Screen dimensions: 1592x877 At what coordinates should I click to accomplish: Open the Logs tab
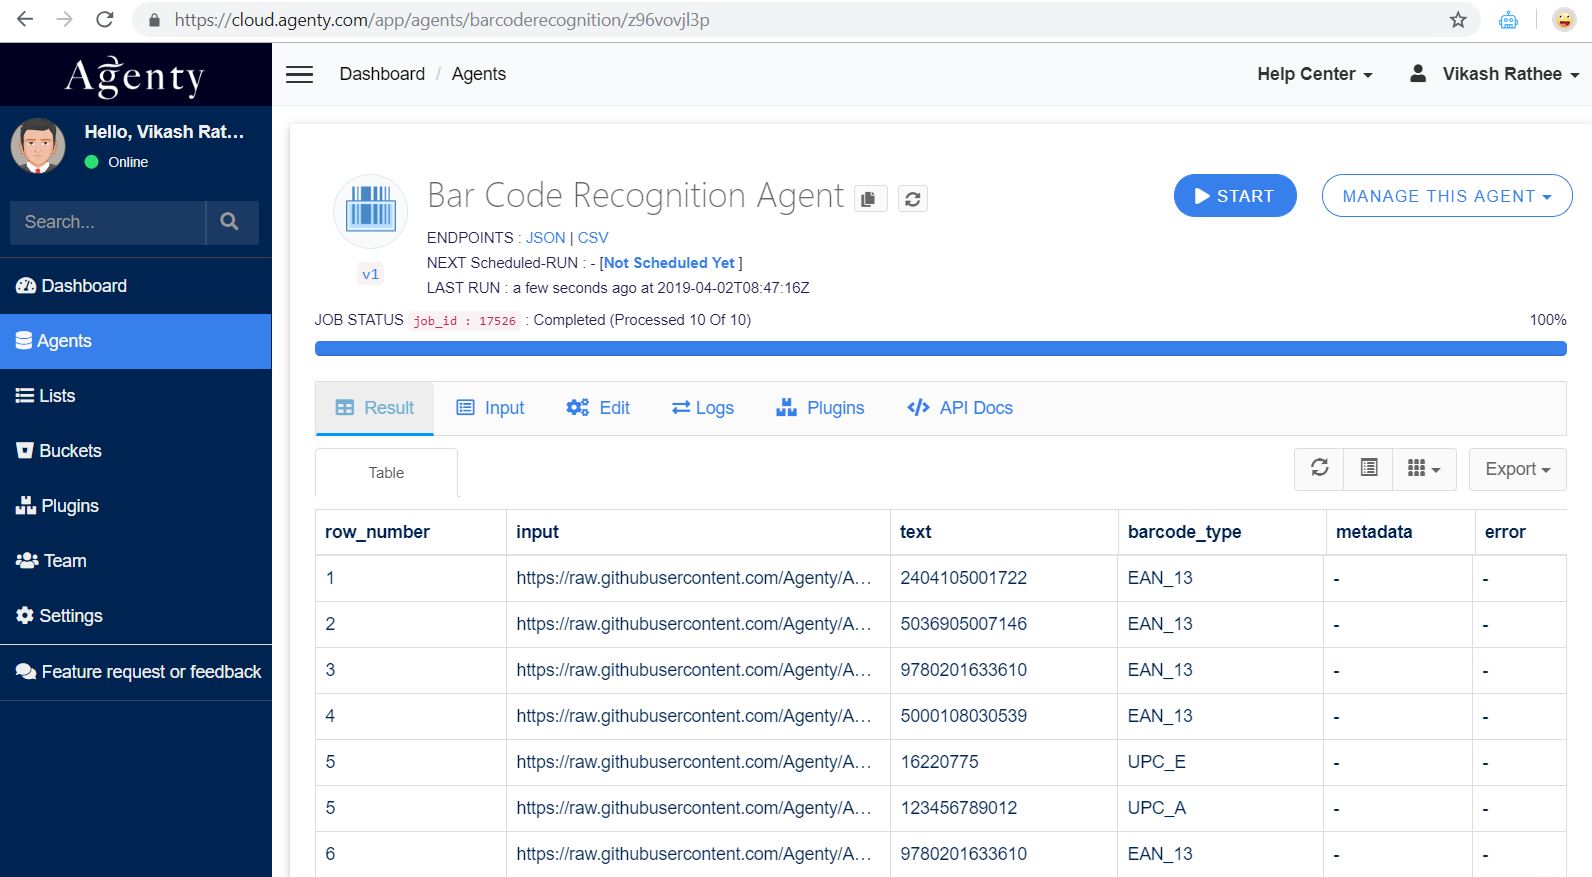703,408
